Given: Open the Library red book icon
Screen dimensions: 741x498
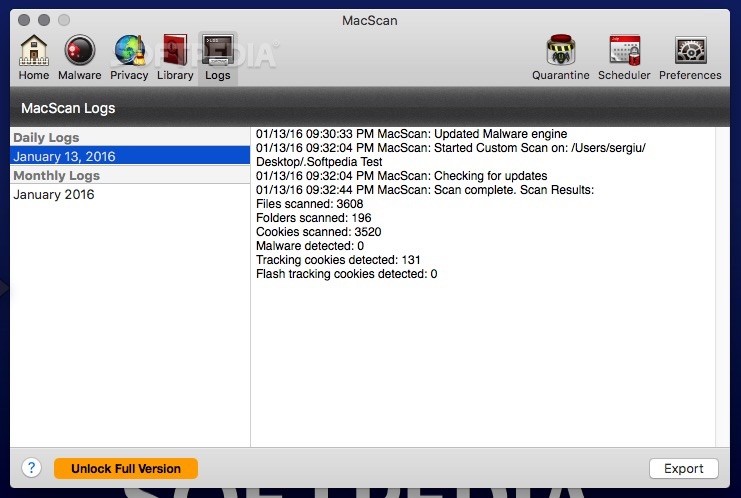Looking at the screenshot, I should [x=175, y=50].
